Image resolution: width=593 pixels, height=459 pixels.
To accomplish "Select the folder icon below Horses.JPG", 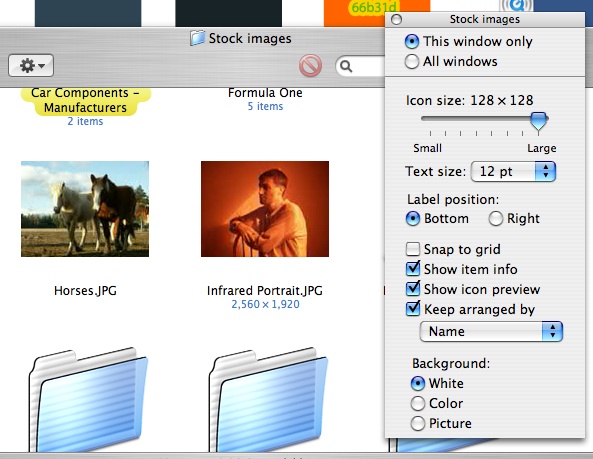I will [88, 399].
